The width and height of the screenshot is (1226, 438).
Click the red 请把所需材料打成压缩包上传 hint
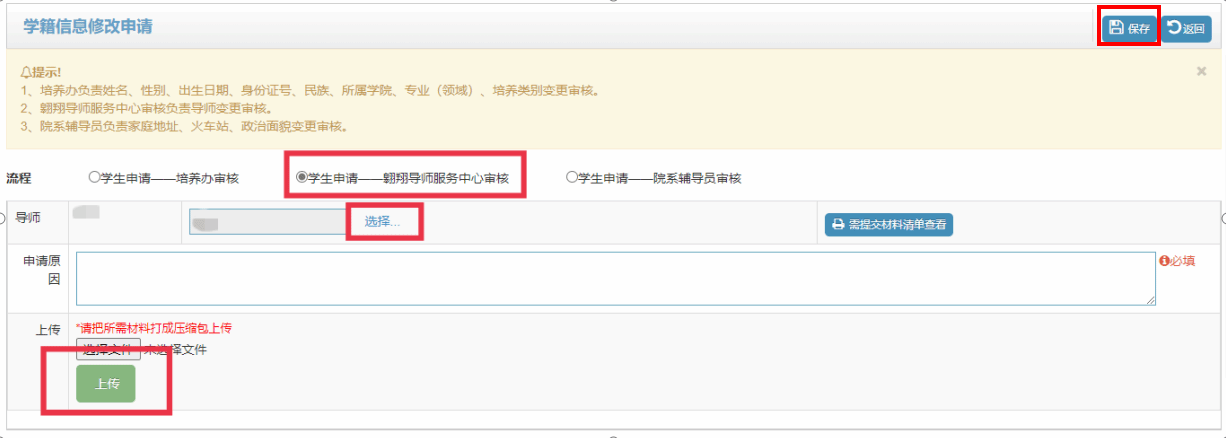[154, 328]
